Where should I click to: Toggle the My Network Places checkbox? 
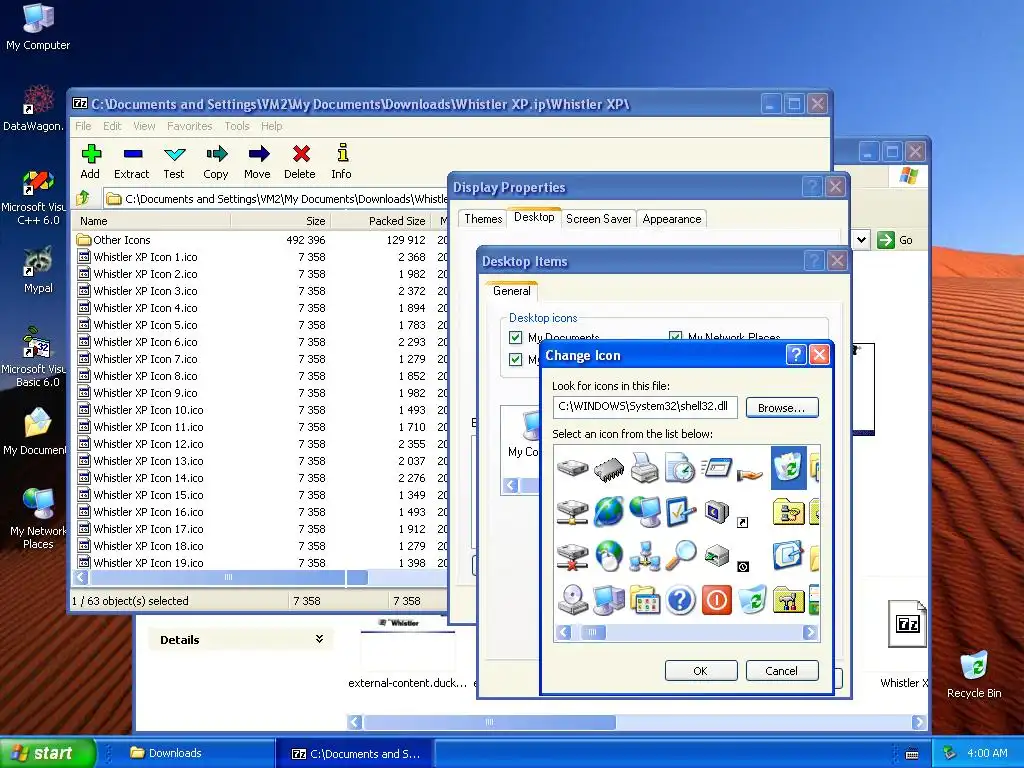tap(675, 338)
